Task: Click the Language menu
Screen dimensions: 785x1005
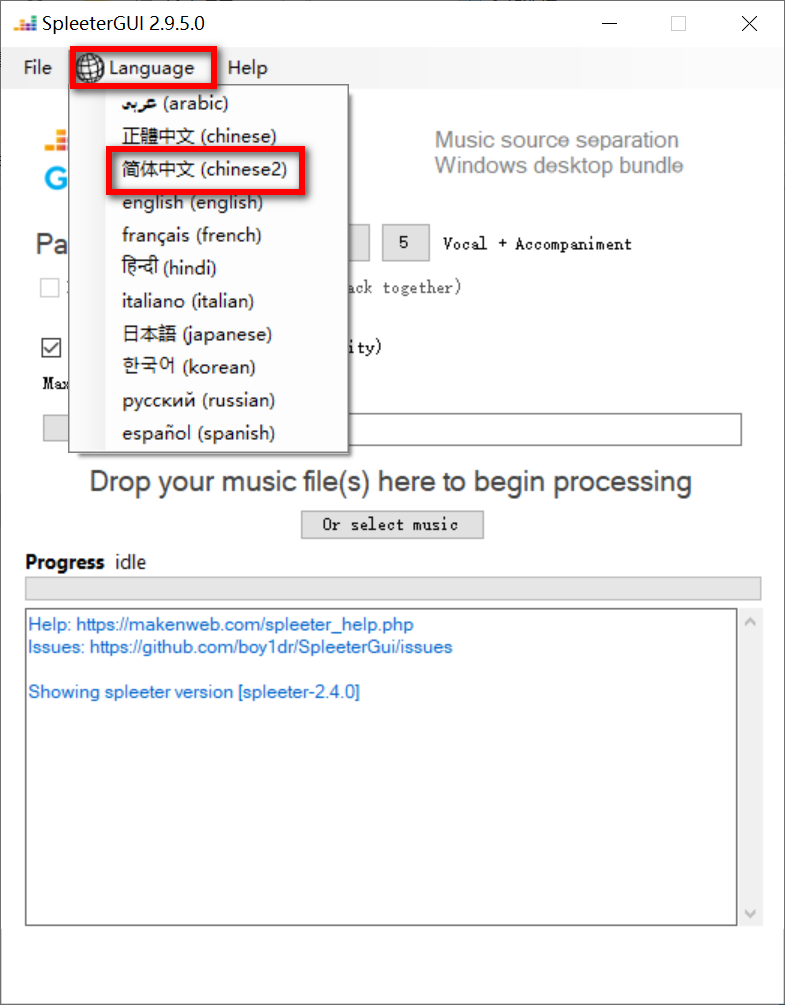Action: (x=143, y=67)
